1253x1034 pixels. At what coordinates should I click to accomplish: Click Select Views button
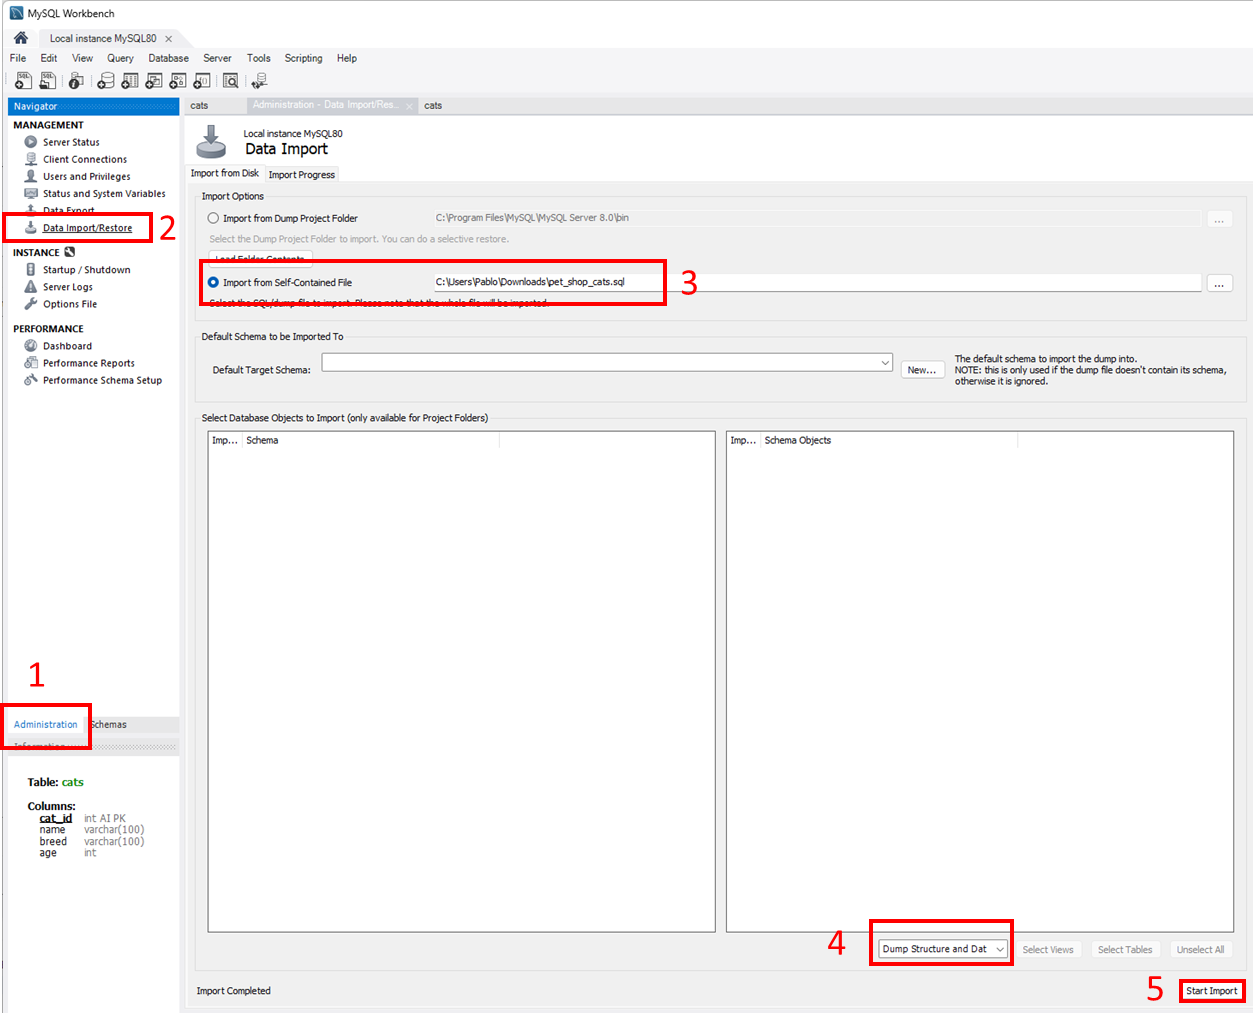click(1048, 949)
